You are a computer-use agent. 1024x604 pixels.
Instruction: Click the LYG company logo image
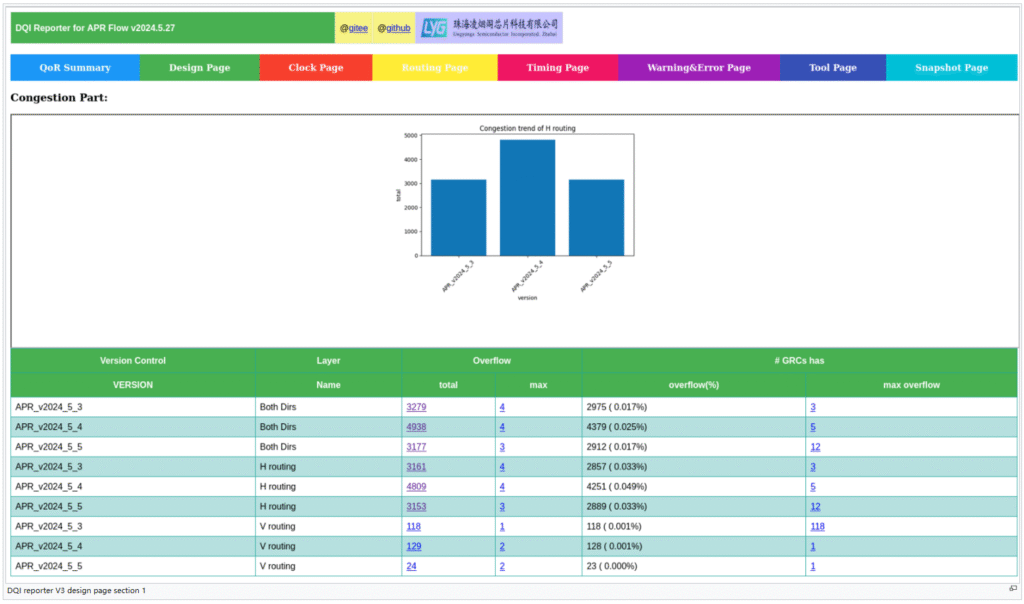(489, 28)
